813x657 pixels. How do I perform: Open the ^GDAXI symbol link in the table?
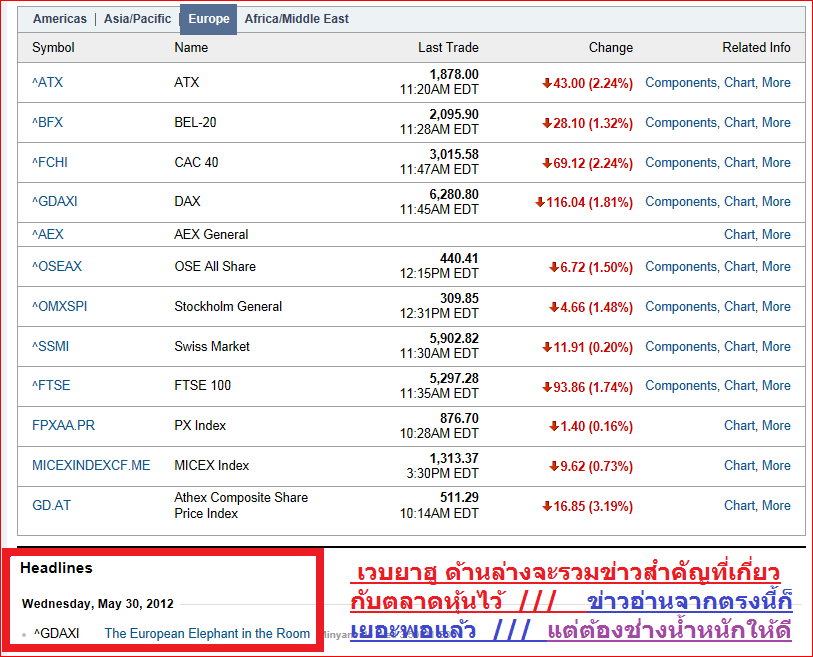[x=54, y=201]
